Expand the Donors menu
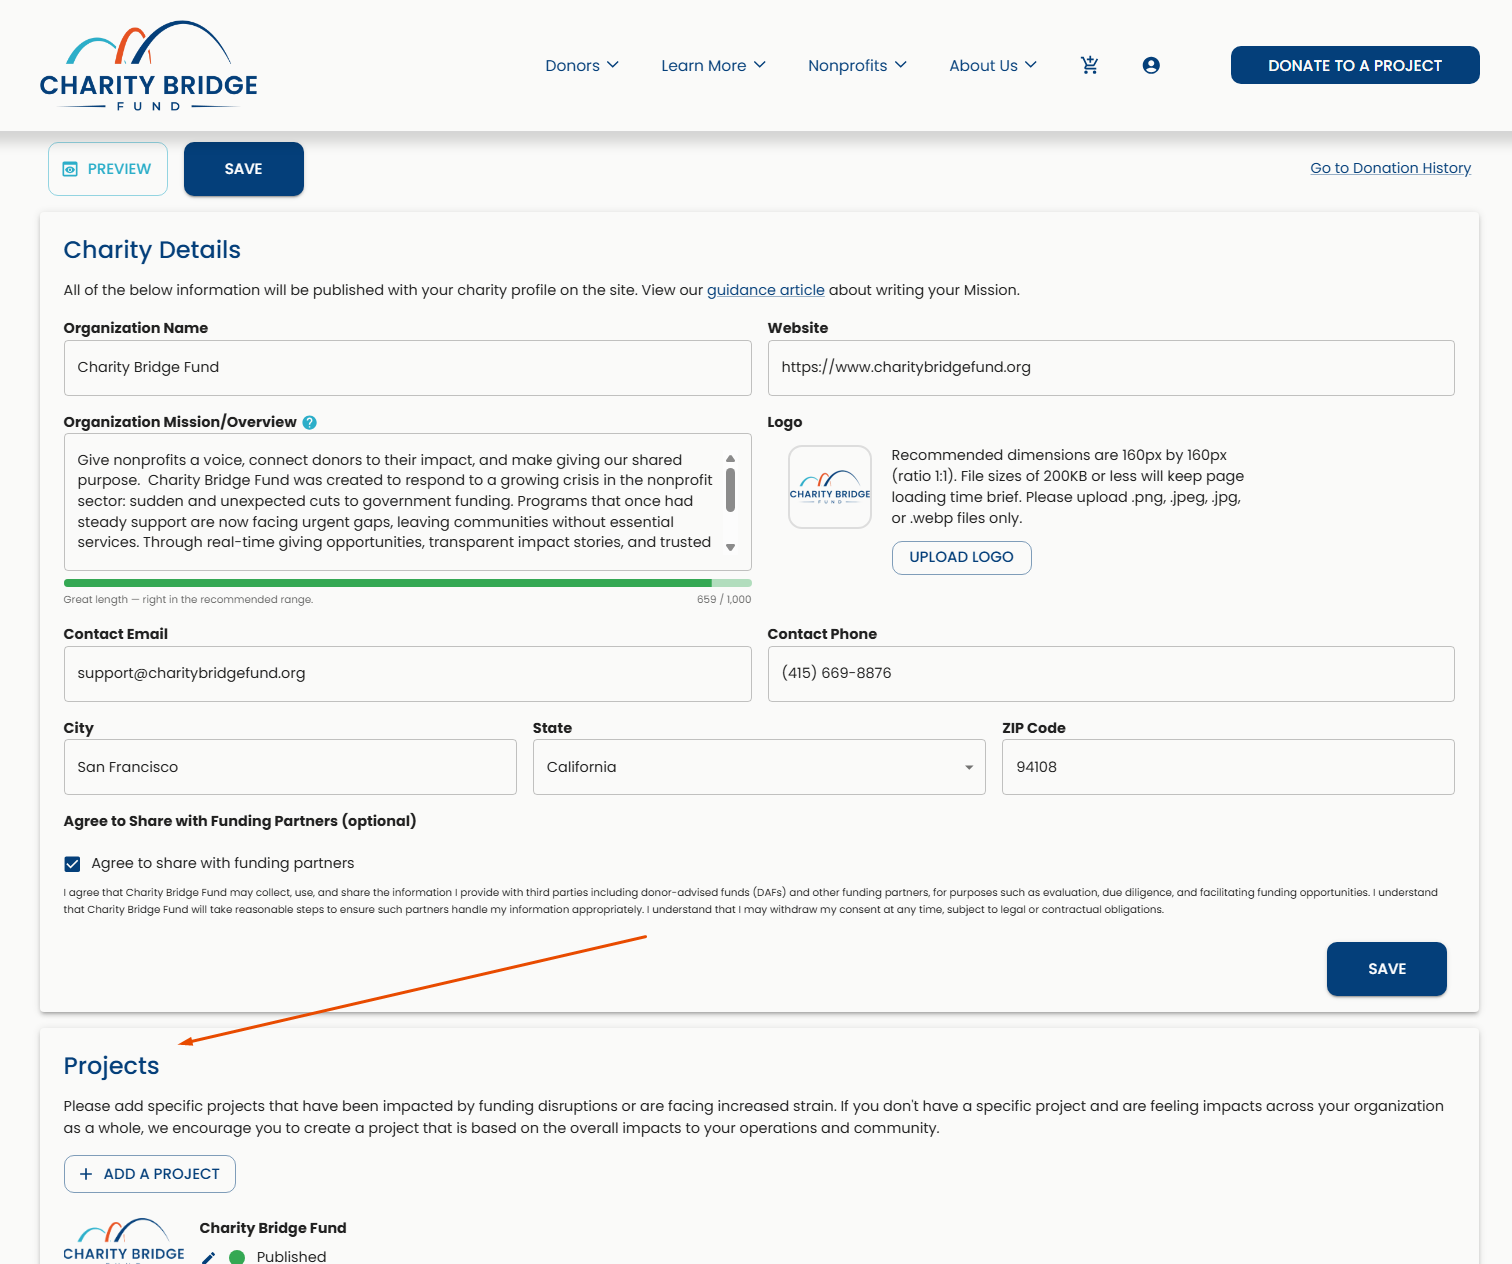The image size is (1512, 1264). [x=582, y=65]
